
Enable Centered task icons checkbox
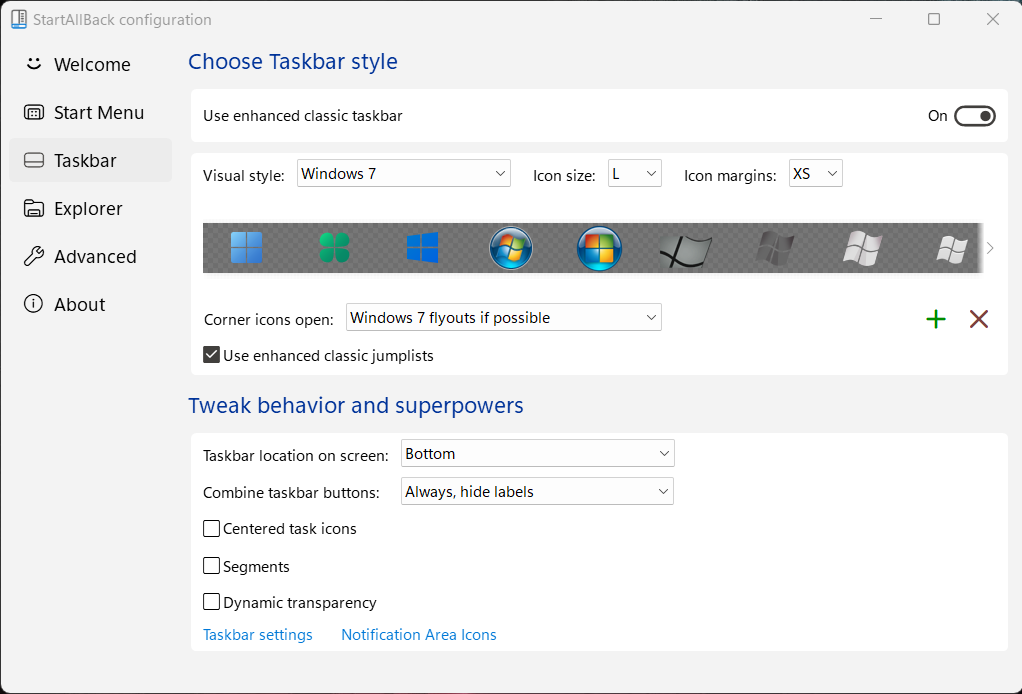pyautogui.click(x=211, y=528)
